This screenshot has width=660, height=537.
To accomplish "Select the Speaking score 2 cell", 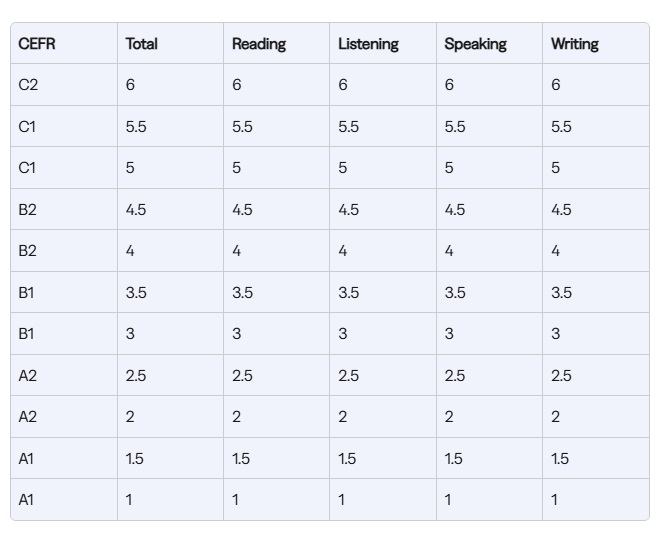I will [449, 417].
